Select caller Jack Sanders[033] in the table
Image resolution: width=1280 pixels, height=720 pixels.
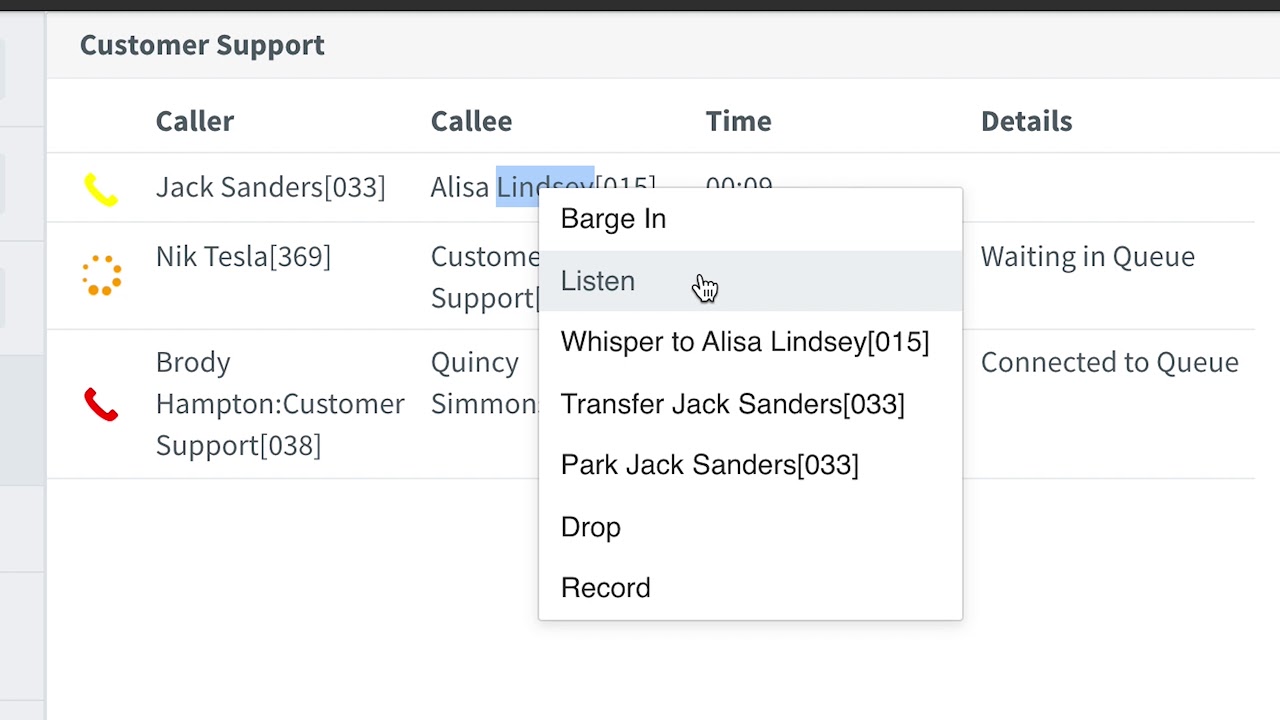tap(270, 187)
